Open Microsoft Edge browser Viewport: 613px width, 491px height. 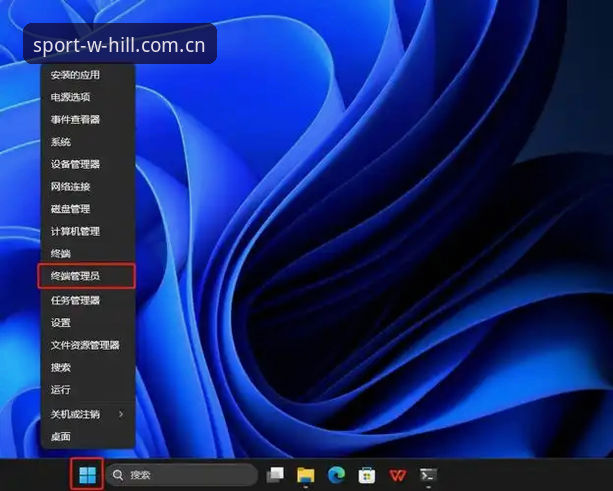point(336,475)
